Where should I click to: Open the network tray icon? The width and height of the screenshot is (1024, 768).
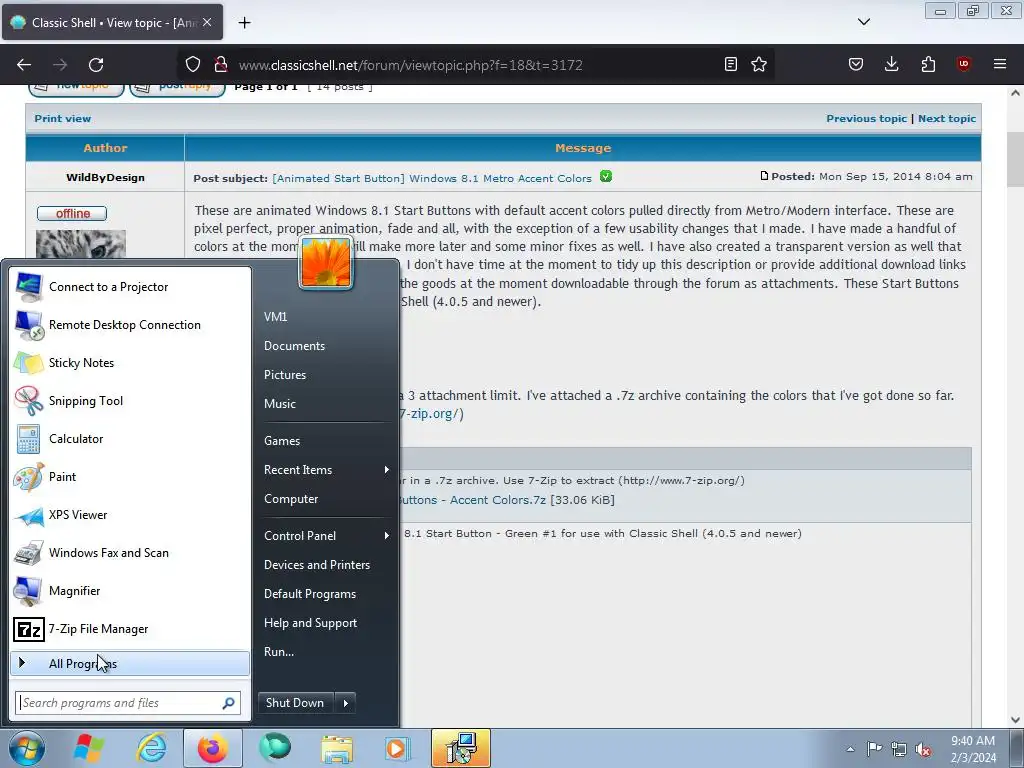click(899, 750)
